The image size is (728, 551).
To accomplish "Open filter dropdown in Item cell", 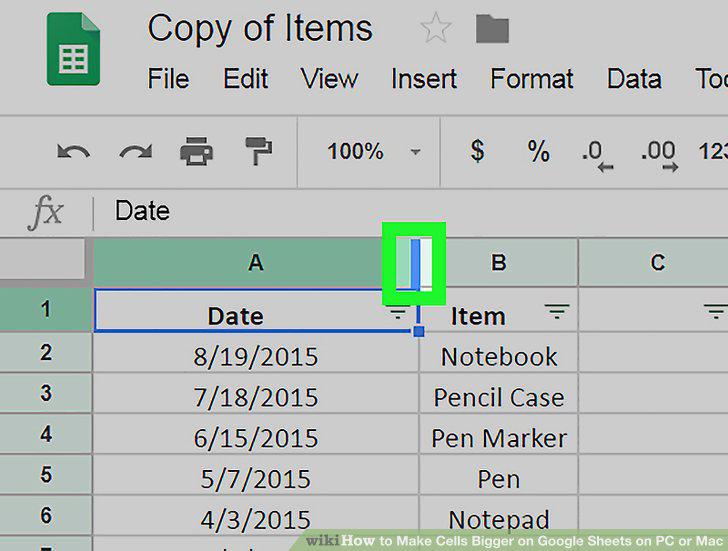I will tap(557, 311).
